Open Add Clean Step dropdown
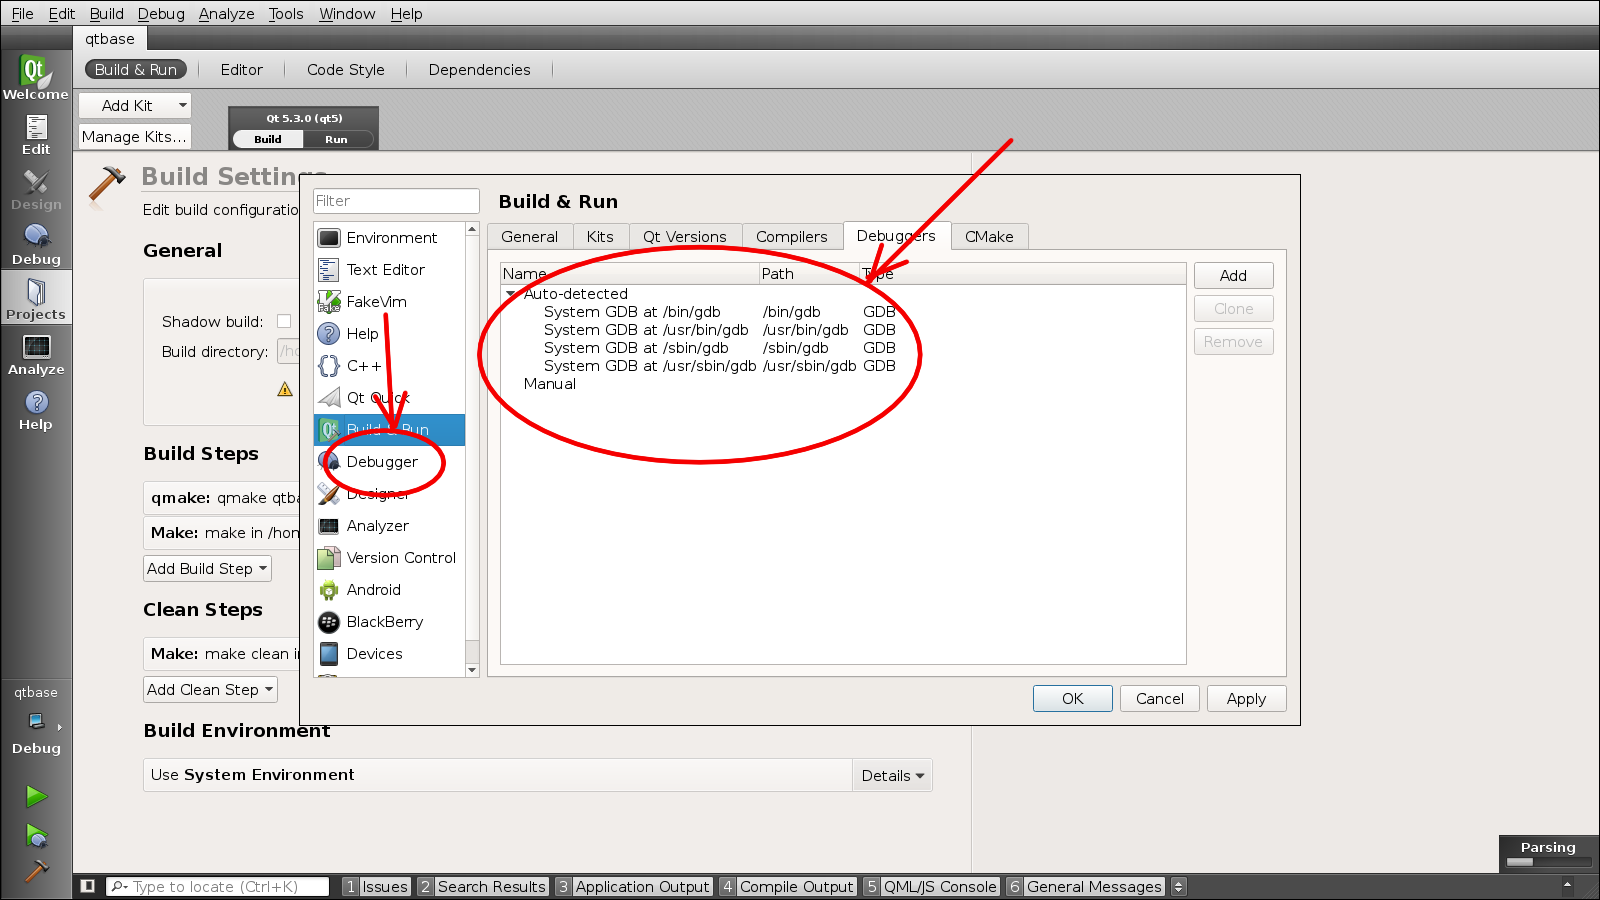Viewport: 1600px width, 900px height. pyautogui.click(x=210, y=690)
